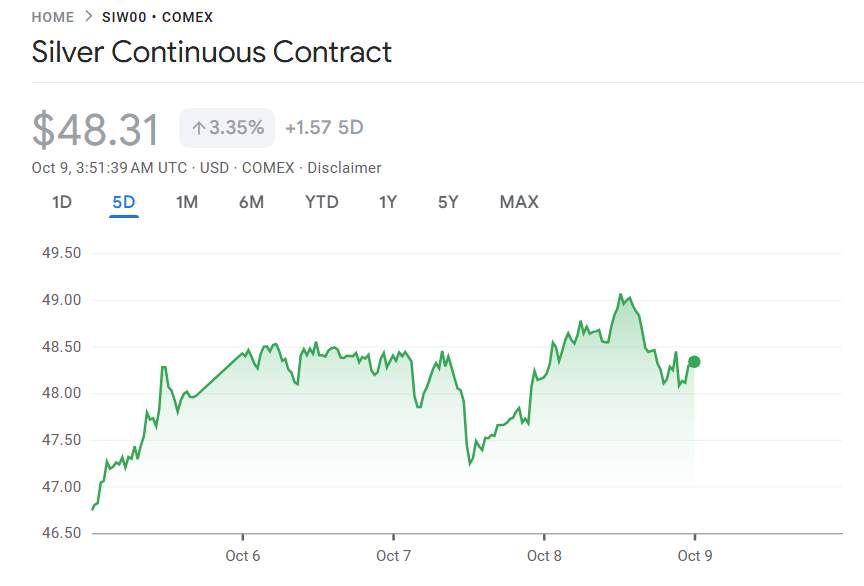This screenshot has height=586, width=864.
Task: Click the Oct 6 axis label
Action: [x=243, y=556]
